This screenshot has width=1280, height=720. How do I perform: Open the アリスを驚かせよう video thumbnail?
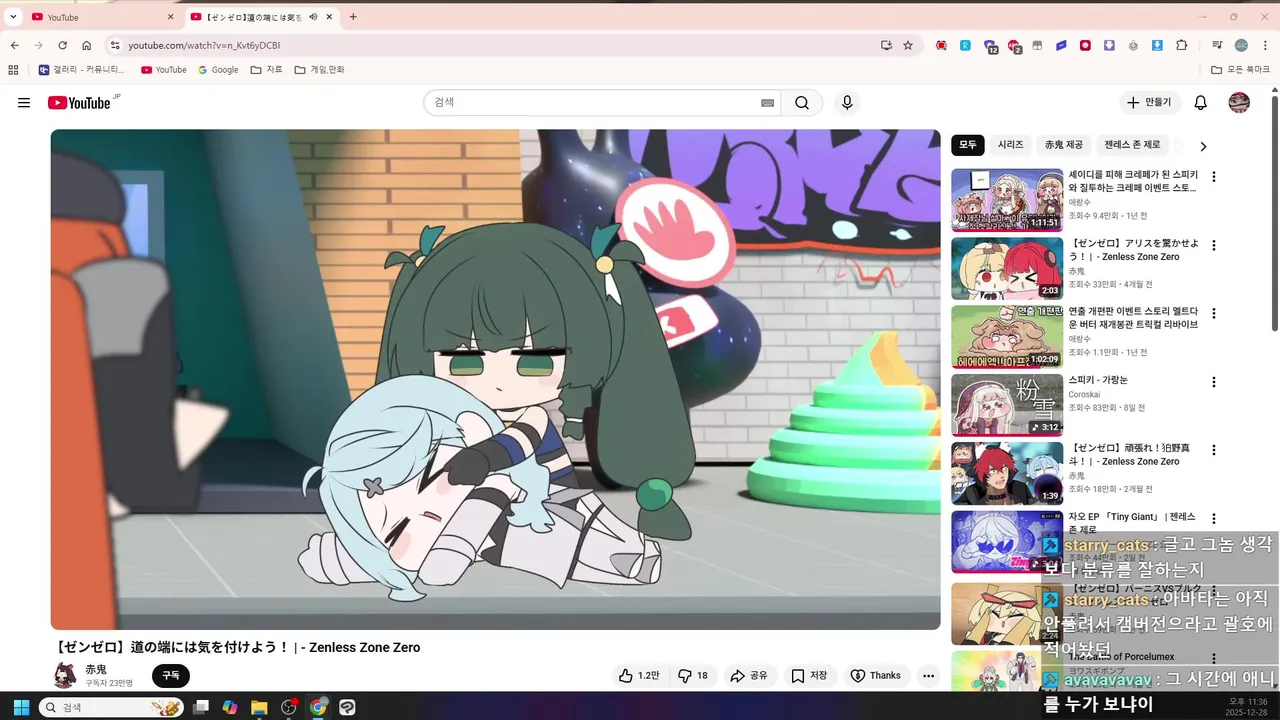1007,268
